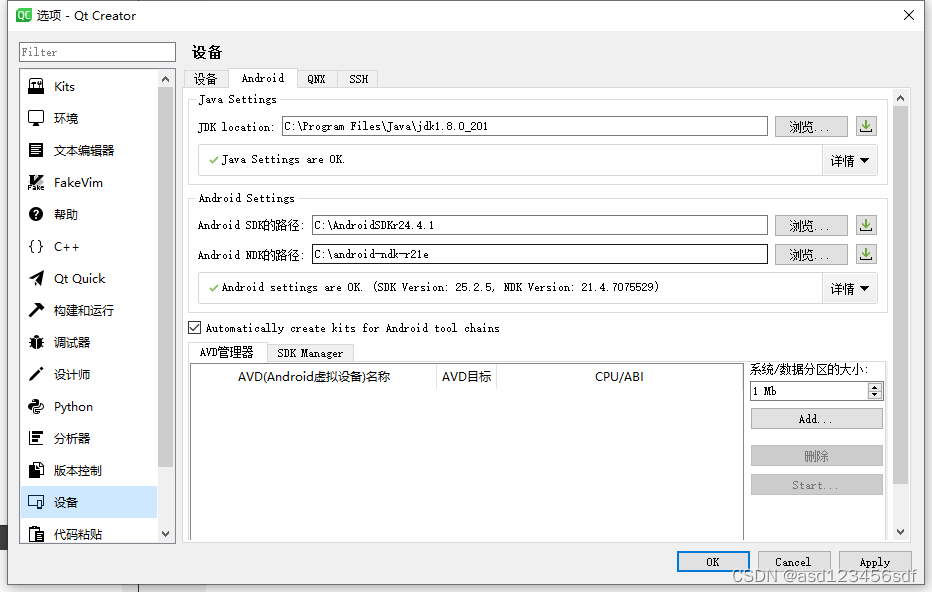Open the 调试器 bug icon
The width and height of the screenshot is (932, 592).
pyautogui.click(x=36, y=342)
